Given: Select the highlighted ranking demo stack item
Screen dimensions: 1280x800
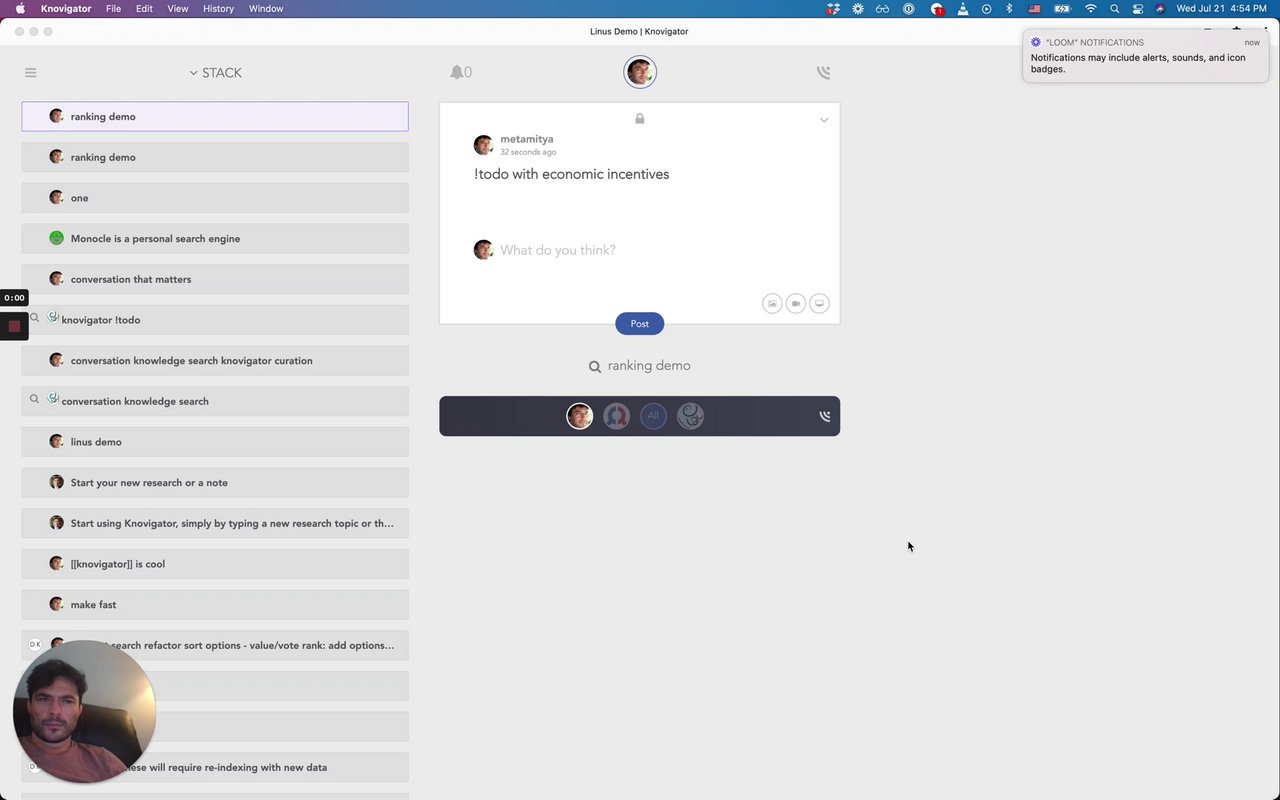Looking at the screenshot, I should point(215,116).
